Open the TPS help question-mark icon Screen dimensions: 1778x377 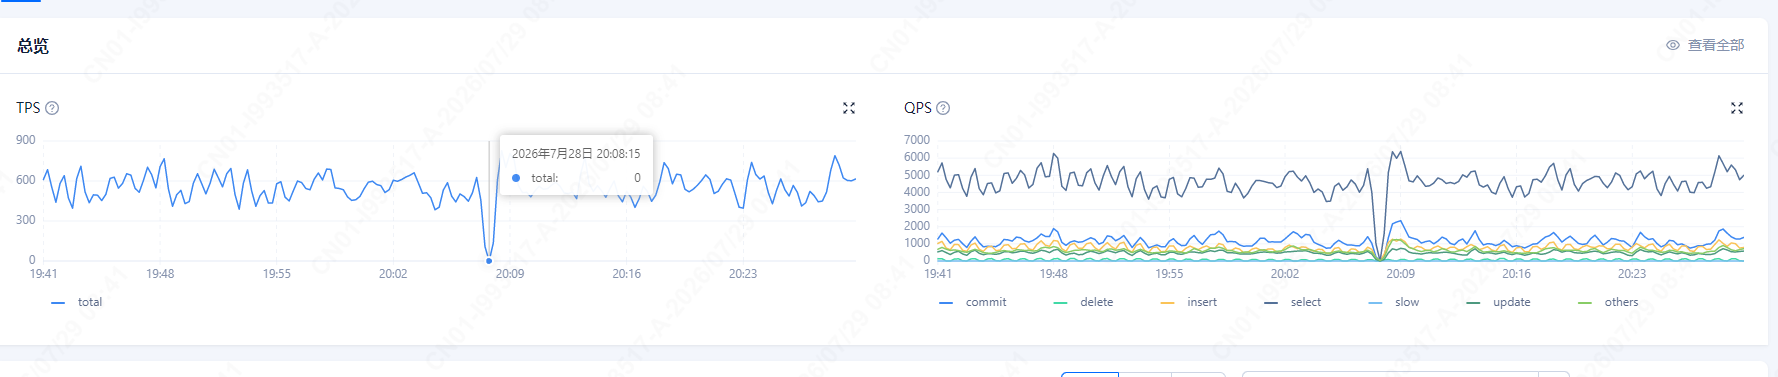click(x=52, y=108)
